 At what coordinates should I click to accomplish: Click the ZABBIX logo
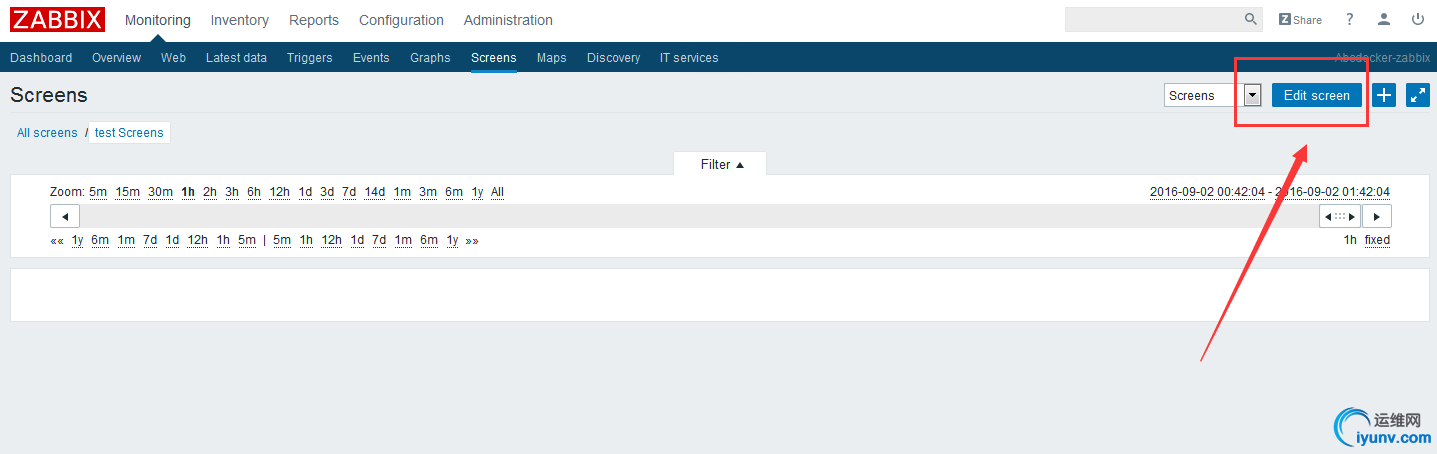point(58,19)
